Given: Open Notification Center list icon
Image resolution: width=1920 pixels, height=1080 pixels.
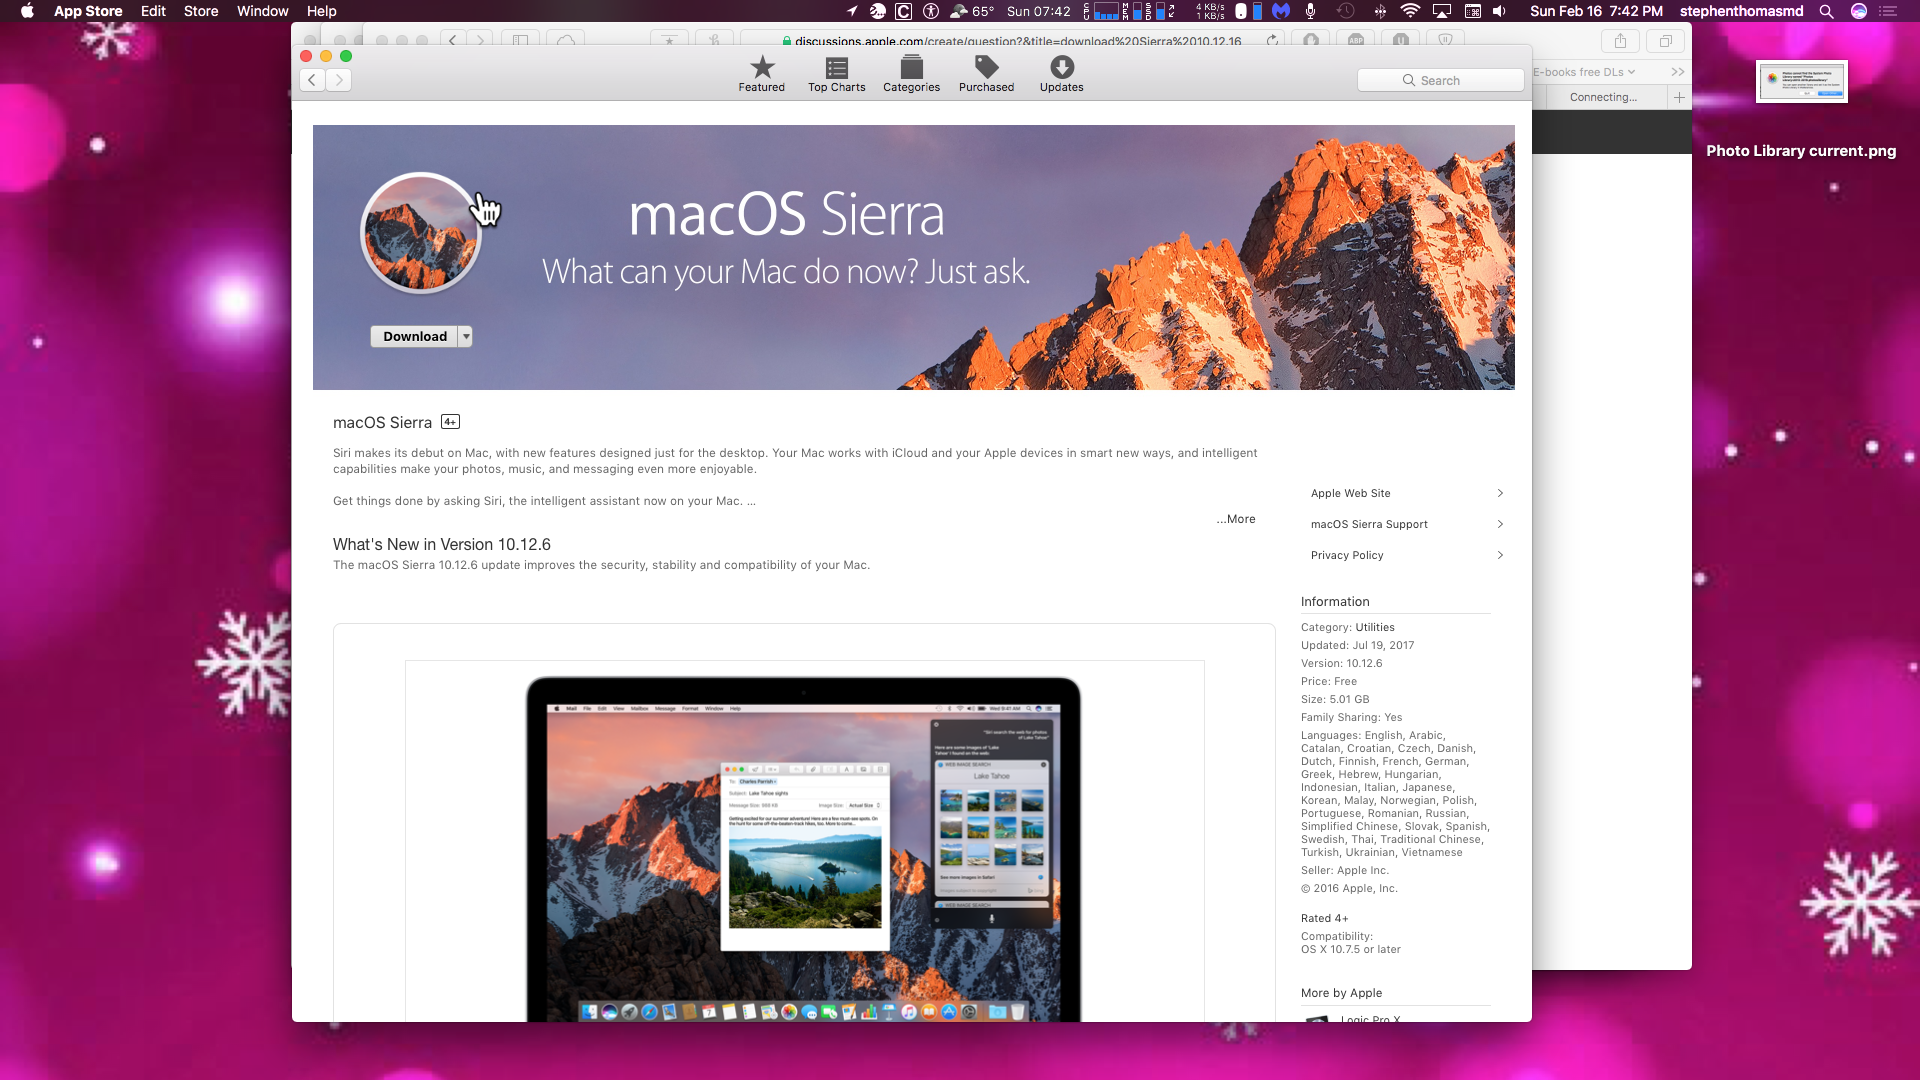Looking at the screenshot, I should 1888,11.
